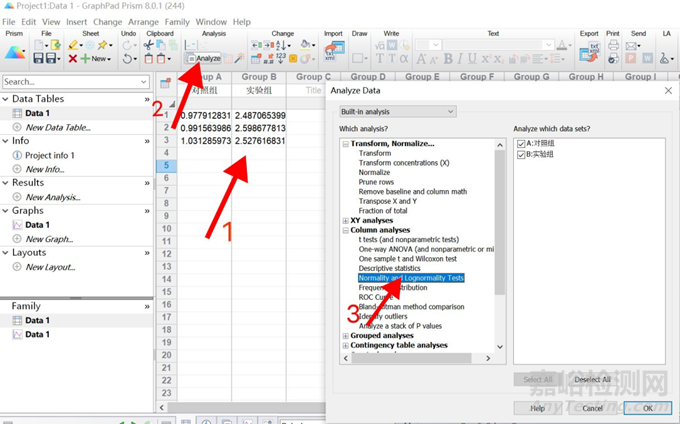This screenshot has width=680, height=424.
Task: Click the magic wand icon
Action: [x=239, y=58]
